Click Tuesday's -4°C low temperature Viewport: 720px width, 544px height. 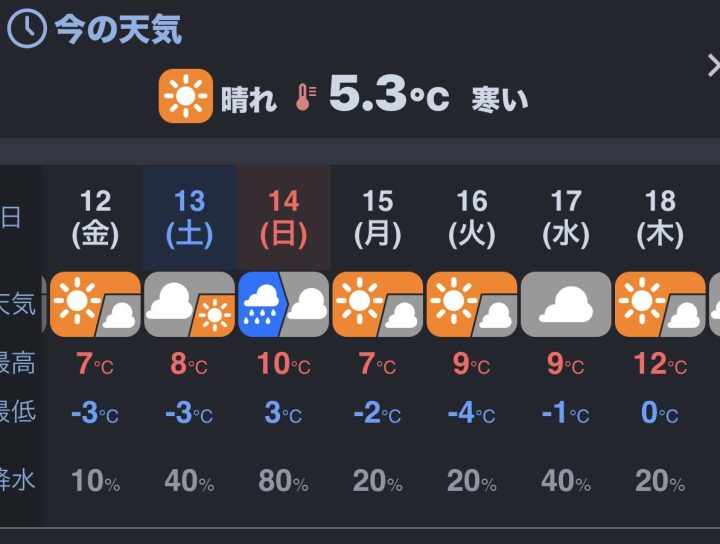pyautogui.click(x=471, y=411)
